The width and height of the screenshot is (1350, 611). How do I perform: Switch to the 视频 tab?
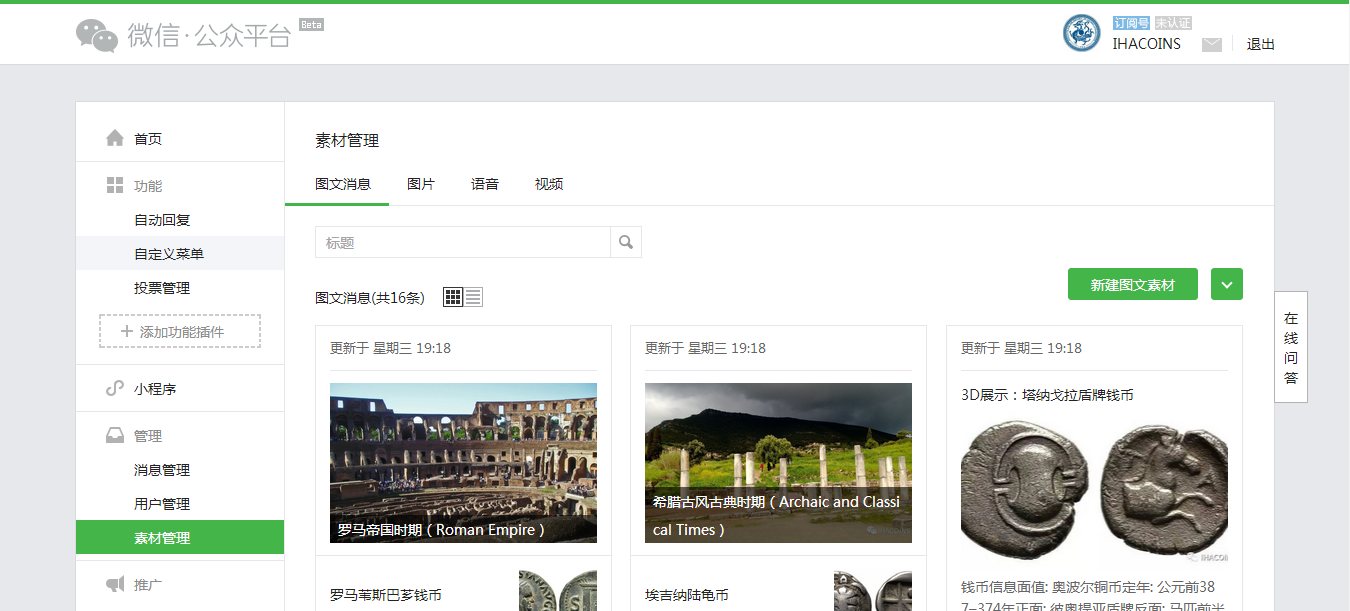click(x=549, y=184)
